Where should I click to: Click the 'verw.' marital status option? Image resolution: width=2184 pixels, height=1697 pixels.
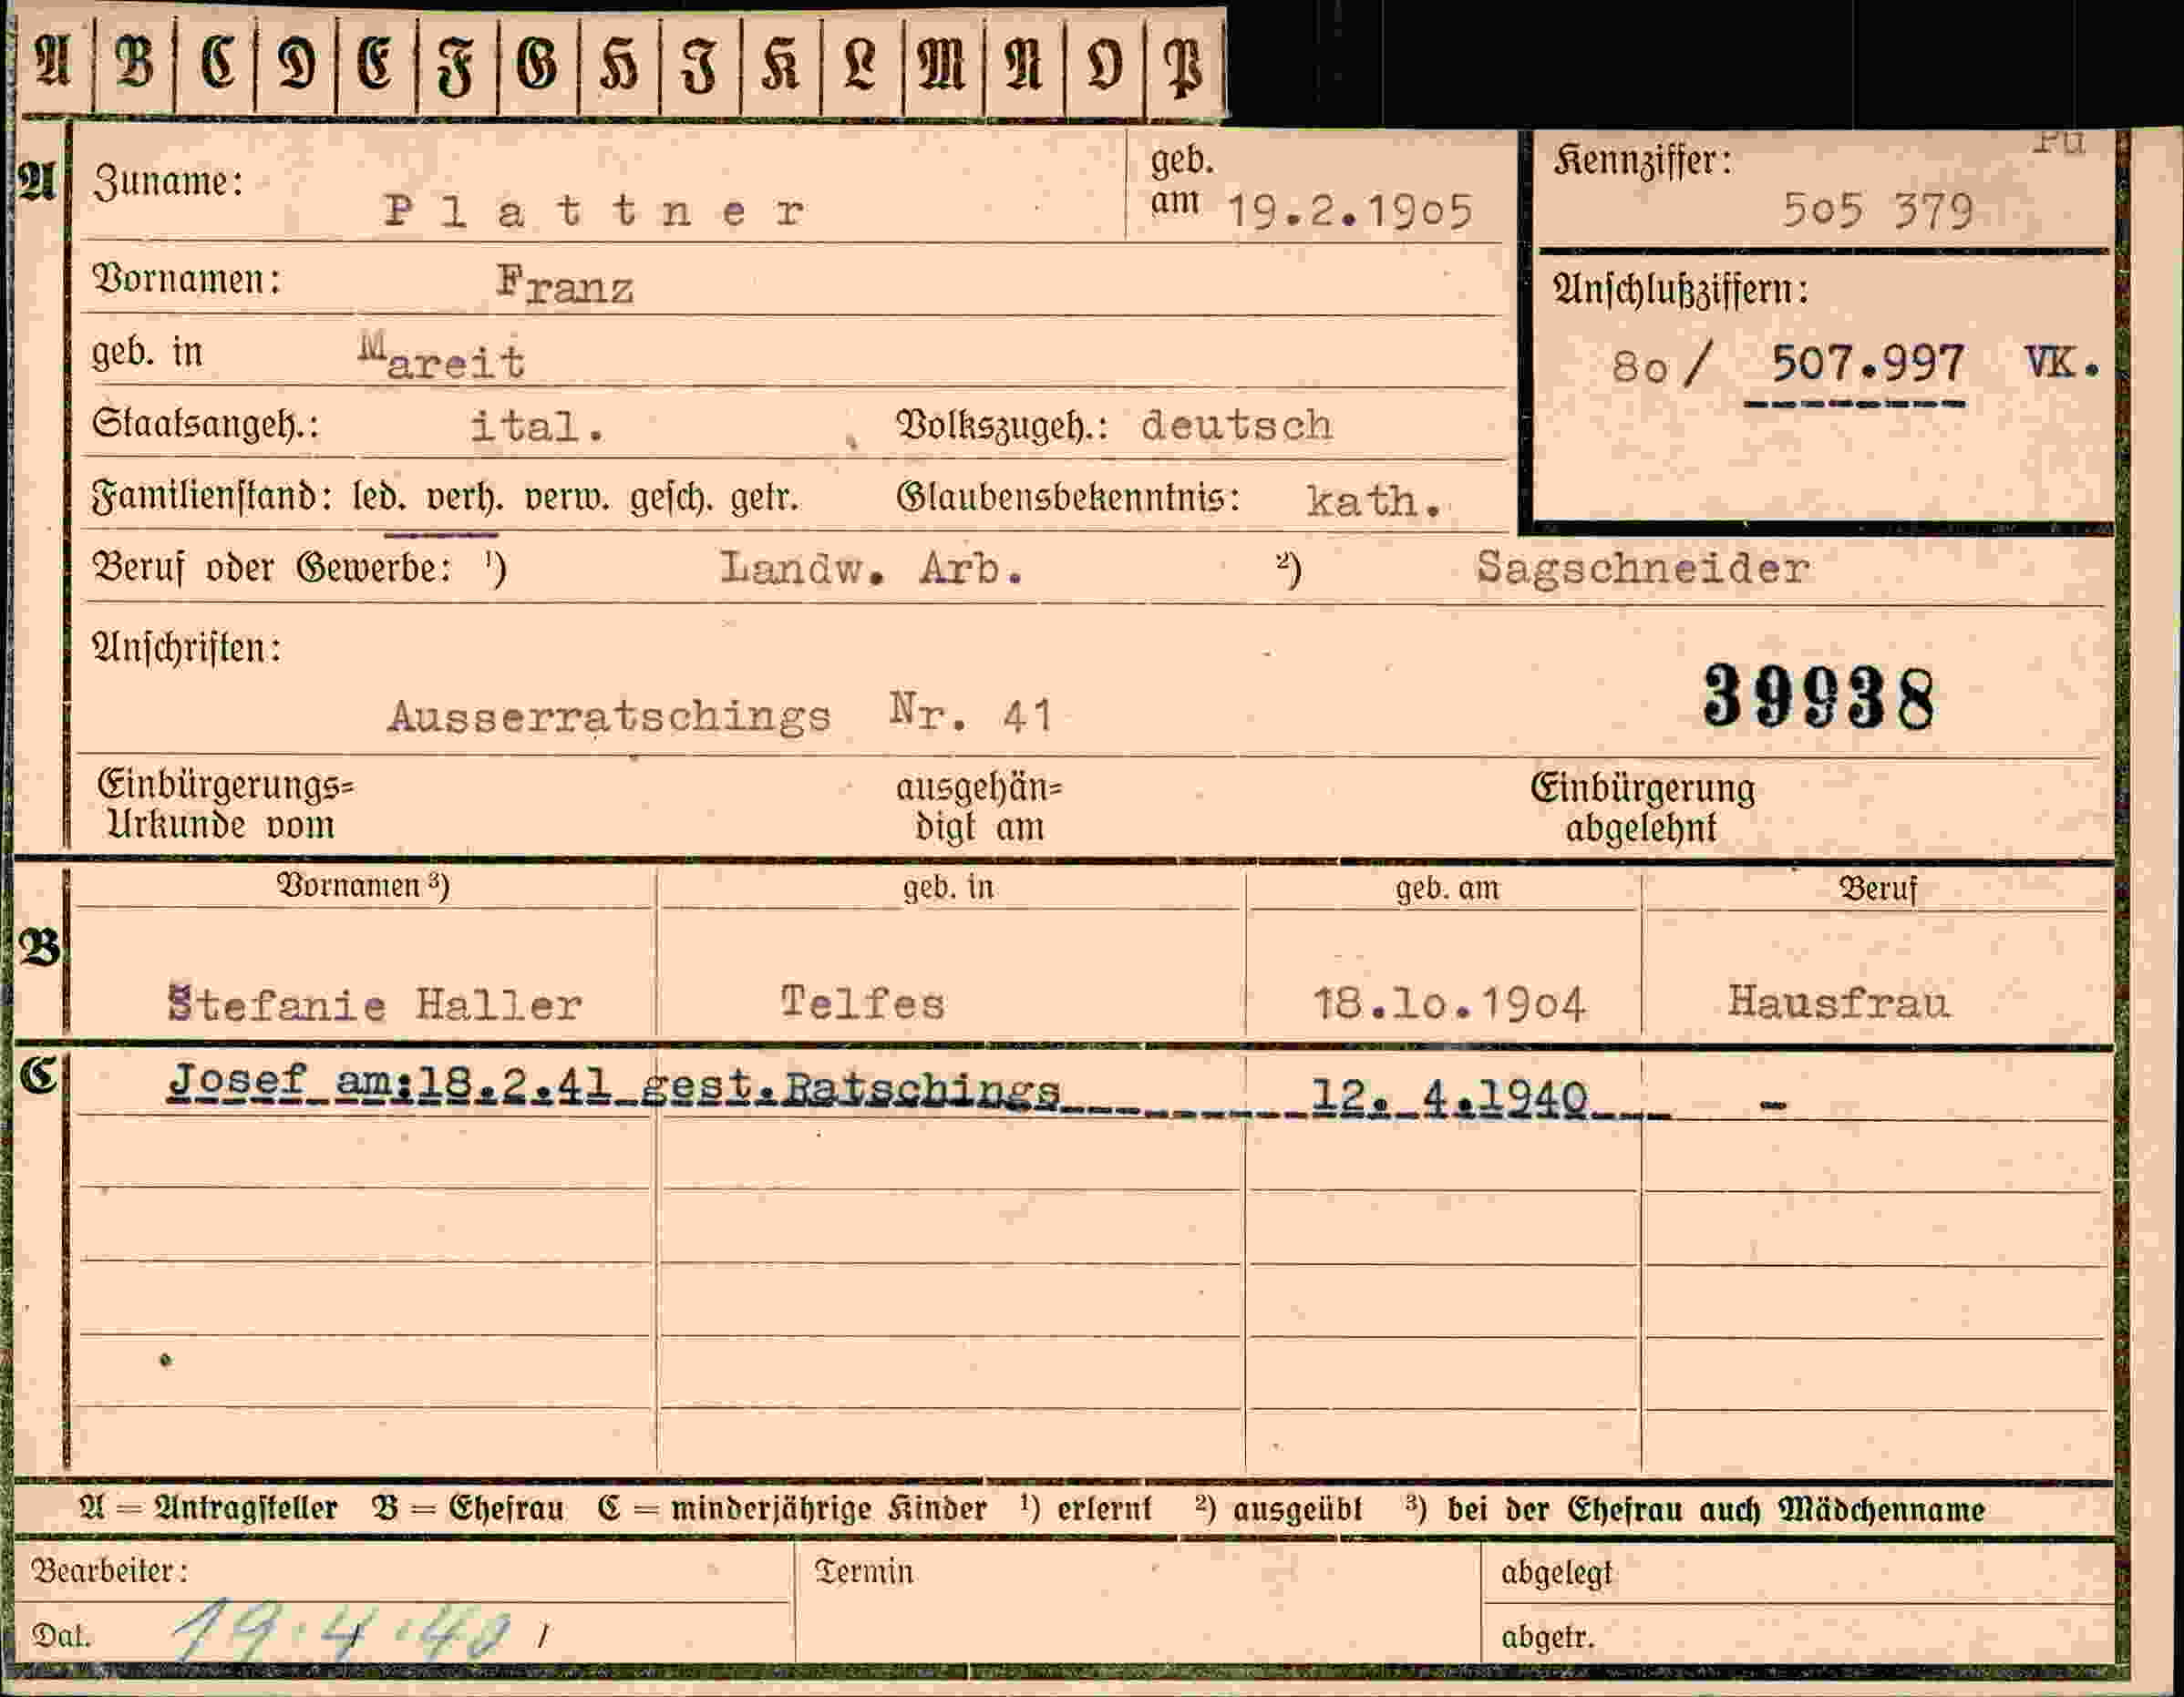pos(566,498)
